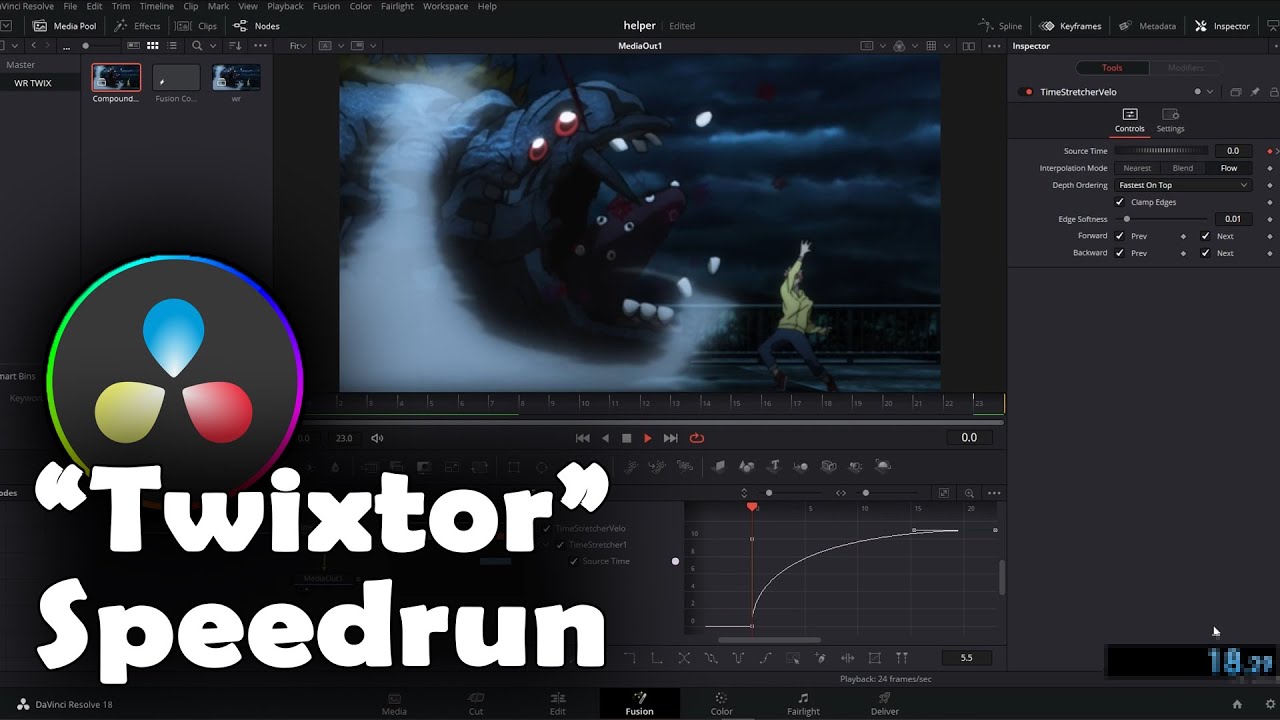Toggle the loop playback button
This screenshot has width=1280, height=720.
[697, 438]
